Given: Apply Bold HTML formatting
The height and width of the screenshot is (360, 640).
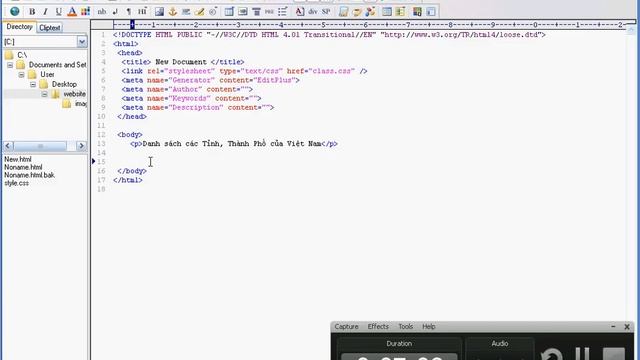Looking at the screenshot, I should point(32,12).
